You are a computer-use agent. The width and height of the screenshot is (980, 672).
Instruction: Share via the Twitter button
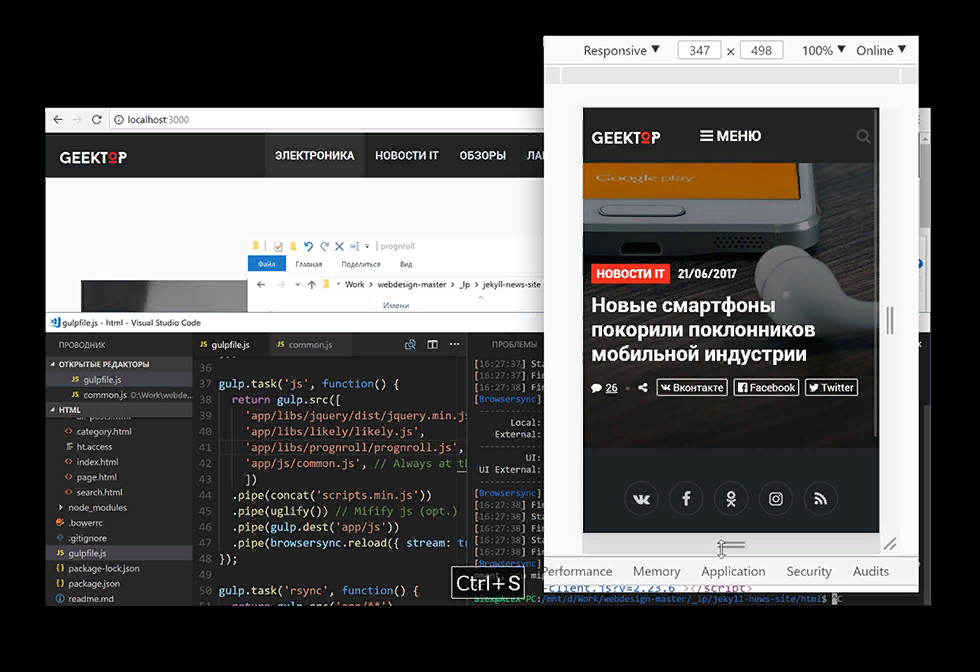point(831,387)
